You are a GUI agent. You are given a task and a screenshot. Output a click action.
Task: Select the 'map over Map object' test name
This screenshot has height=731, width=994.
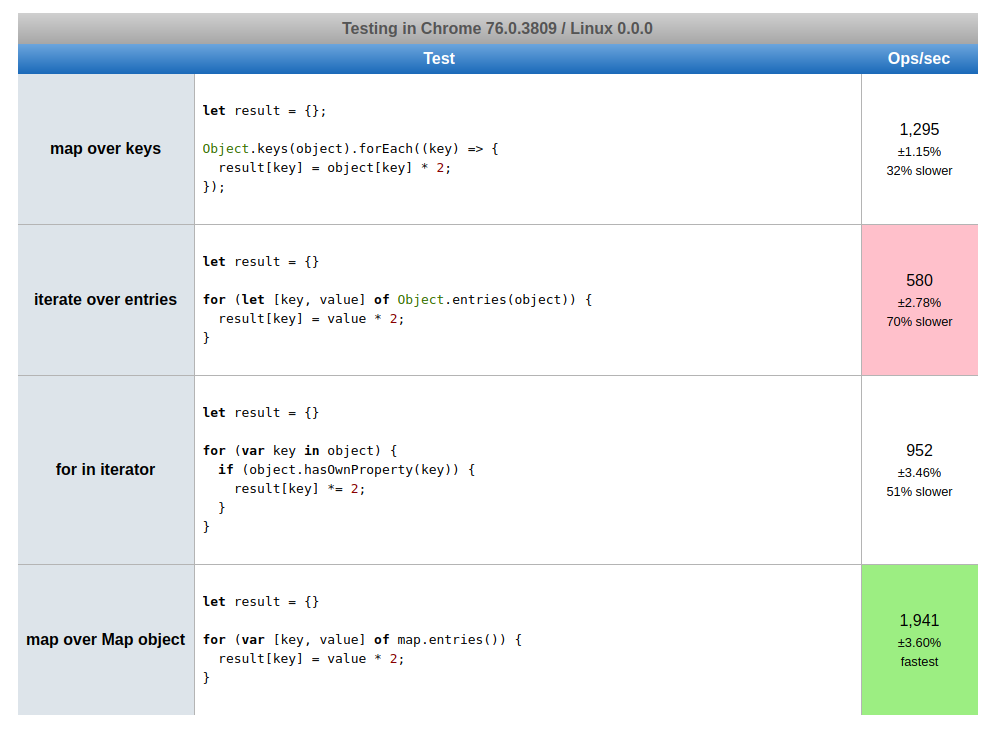tap(105, 639)
